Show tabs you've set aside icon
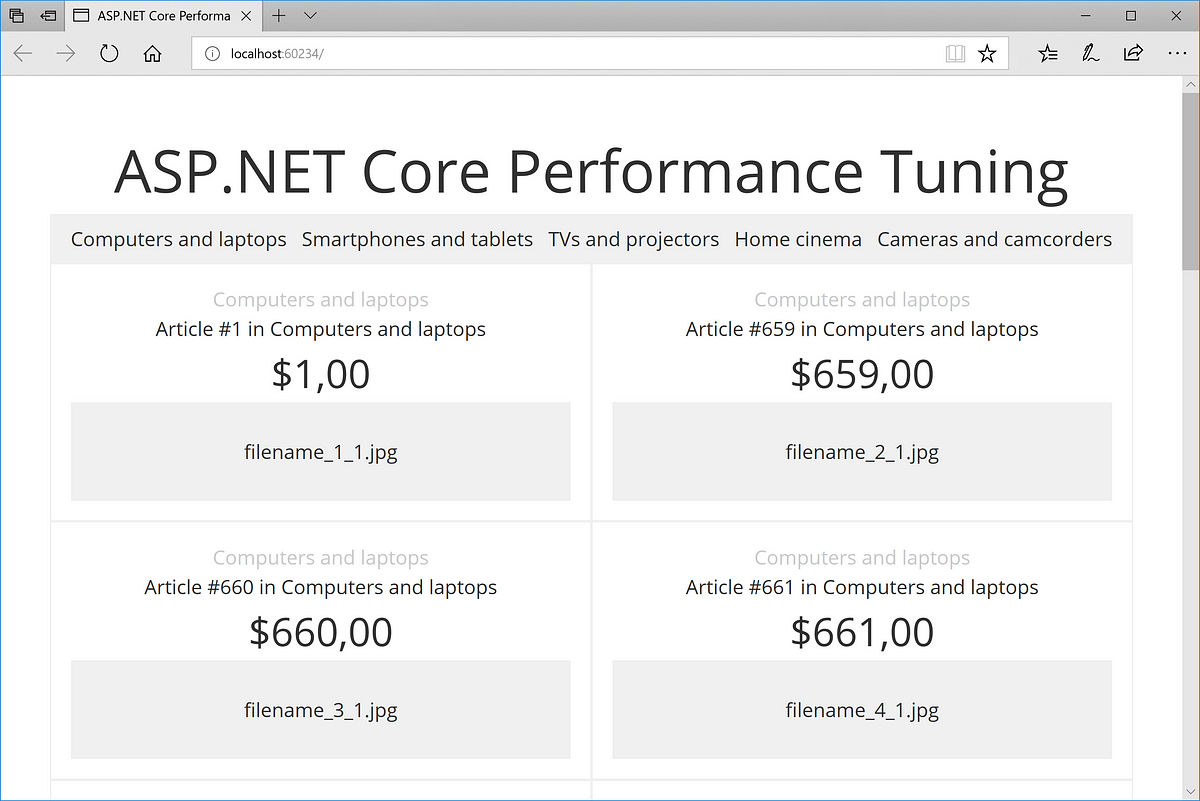Screen dimensions: 1200x801 (x=16, y=16)
